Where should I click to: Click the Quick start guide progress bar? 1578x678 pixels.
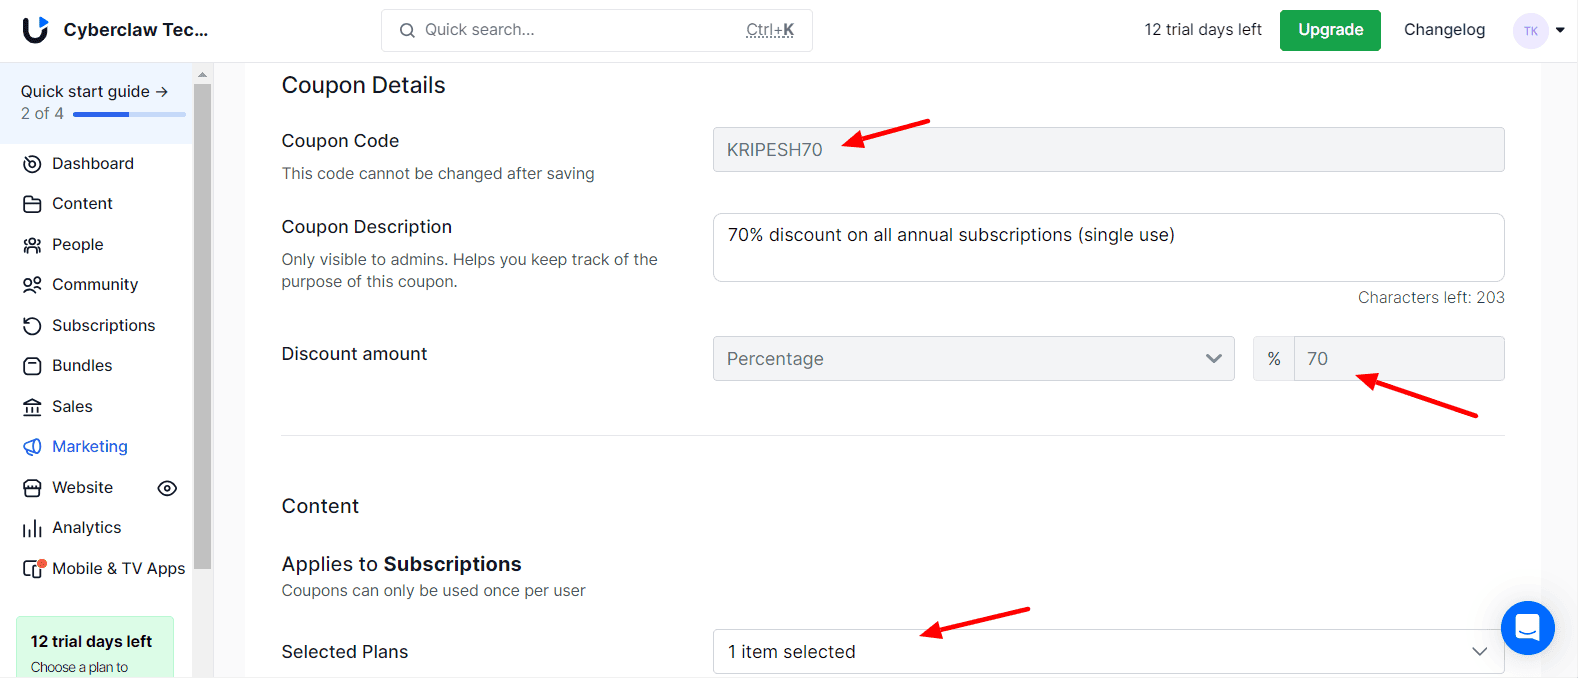[129, 115]
